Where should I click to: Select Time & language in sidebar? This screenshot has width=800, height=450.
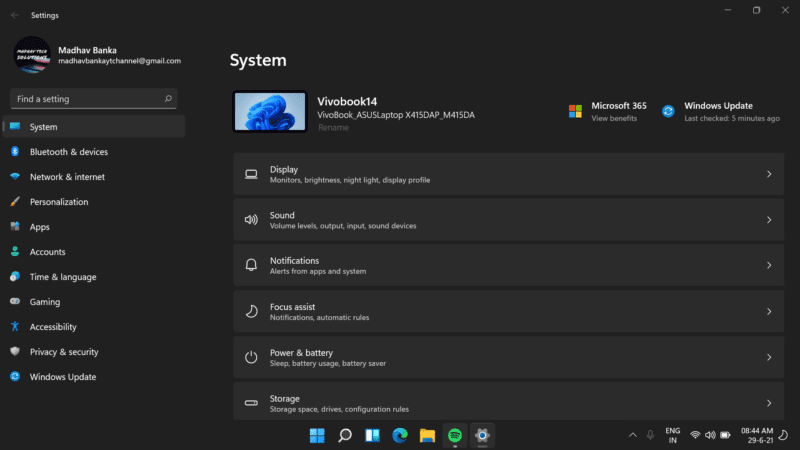pos(63,277)
